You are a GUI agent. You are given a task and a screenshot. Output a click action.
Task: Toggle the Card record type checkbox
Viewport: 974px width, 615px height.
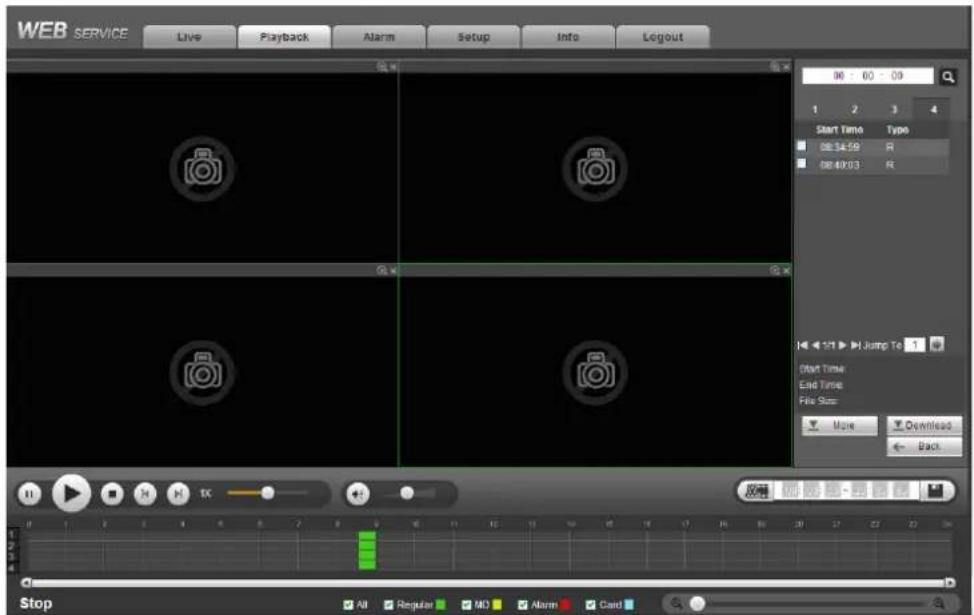(591, 604)
